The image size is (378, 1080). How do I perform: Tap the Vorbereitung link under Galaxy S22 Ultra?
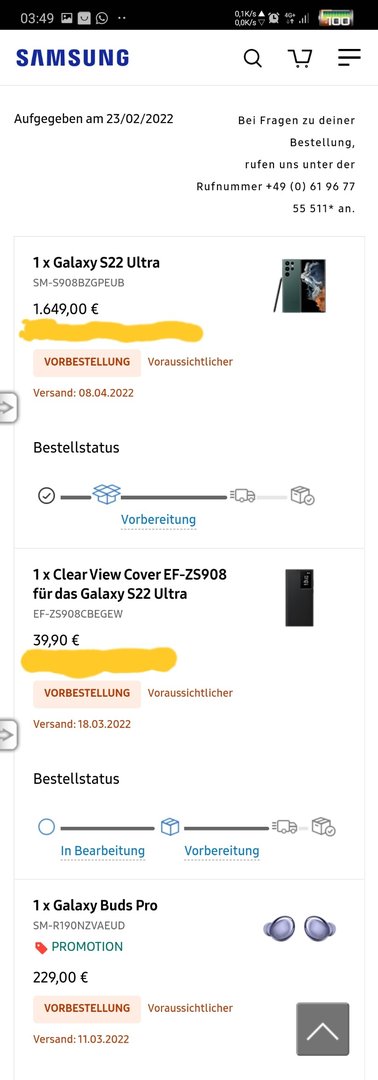[158, 519]
